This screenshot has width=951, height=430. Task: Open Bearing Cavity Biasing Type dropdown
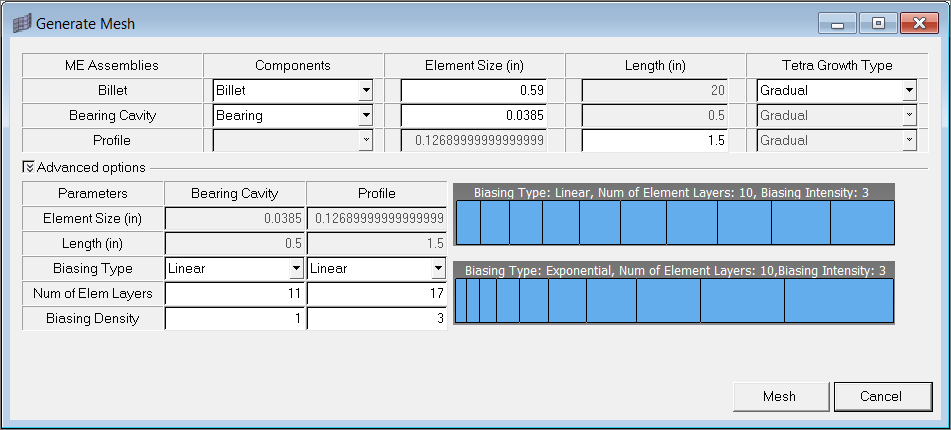[x=295, y=268]
